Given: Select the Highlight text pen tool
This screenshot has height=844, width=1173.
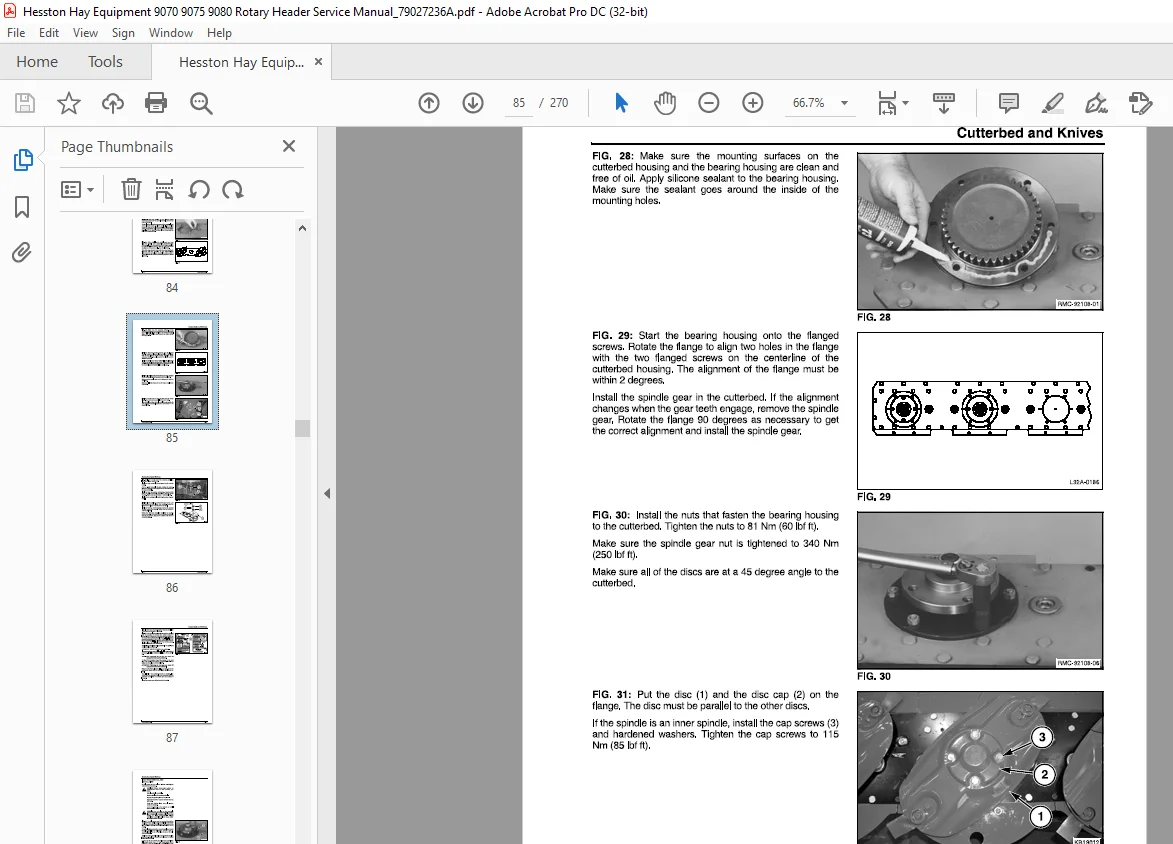Looking at the screenshot, I should [x=1053, y=103].
